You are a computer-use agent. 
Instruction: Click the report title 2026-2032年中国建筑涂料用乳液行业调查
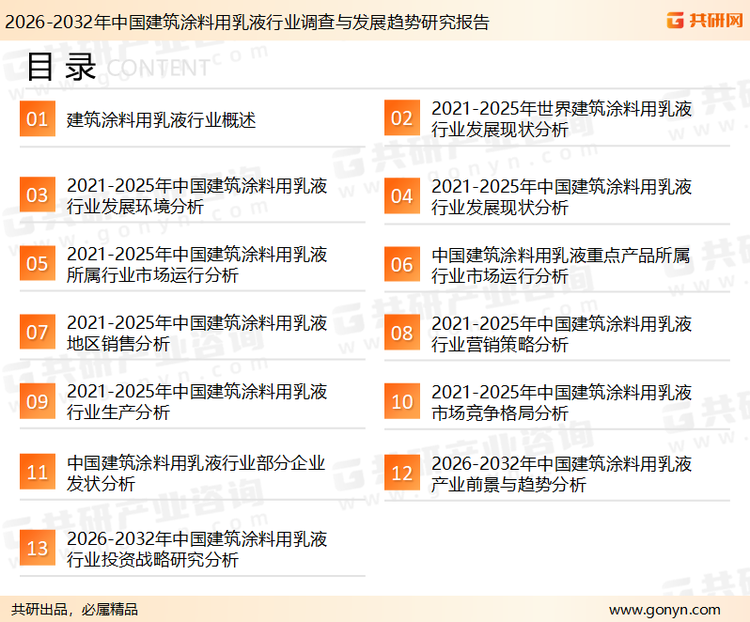[247, 22]
